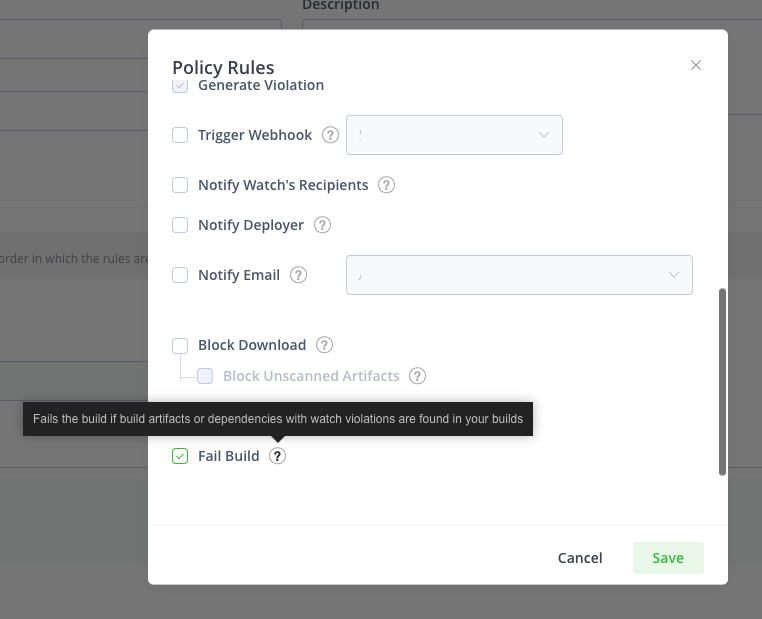Click help icon next to Notify Deployer

tap(322, 225)
